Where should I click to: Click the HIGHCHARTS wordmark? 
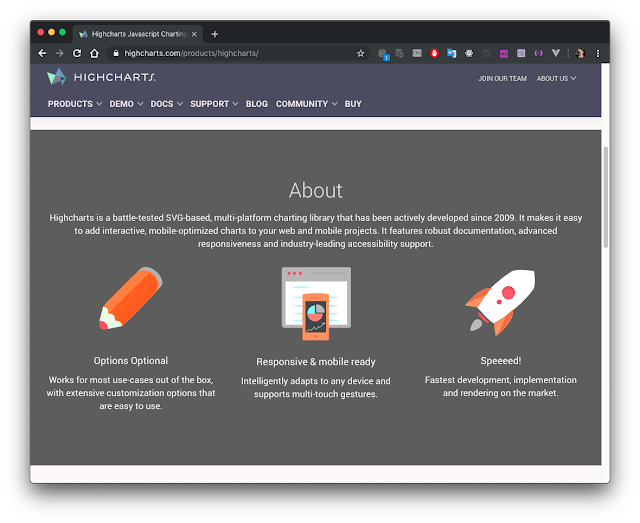pyautogui.click(x=114, y=77)
